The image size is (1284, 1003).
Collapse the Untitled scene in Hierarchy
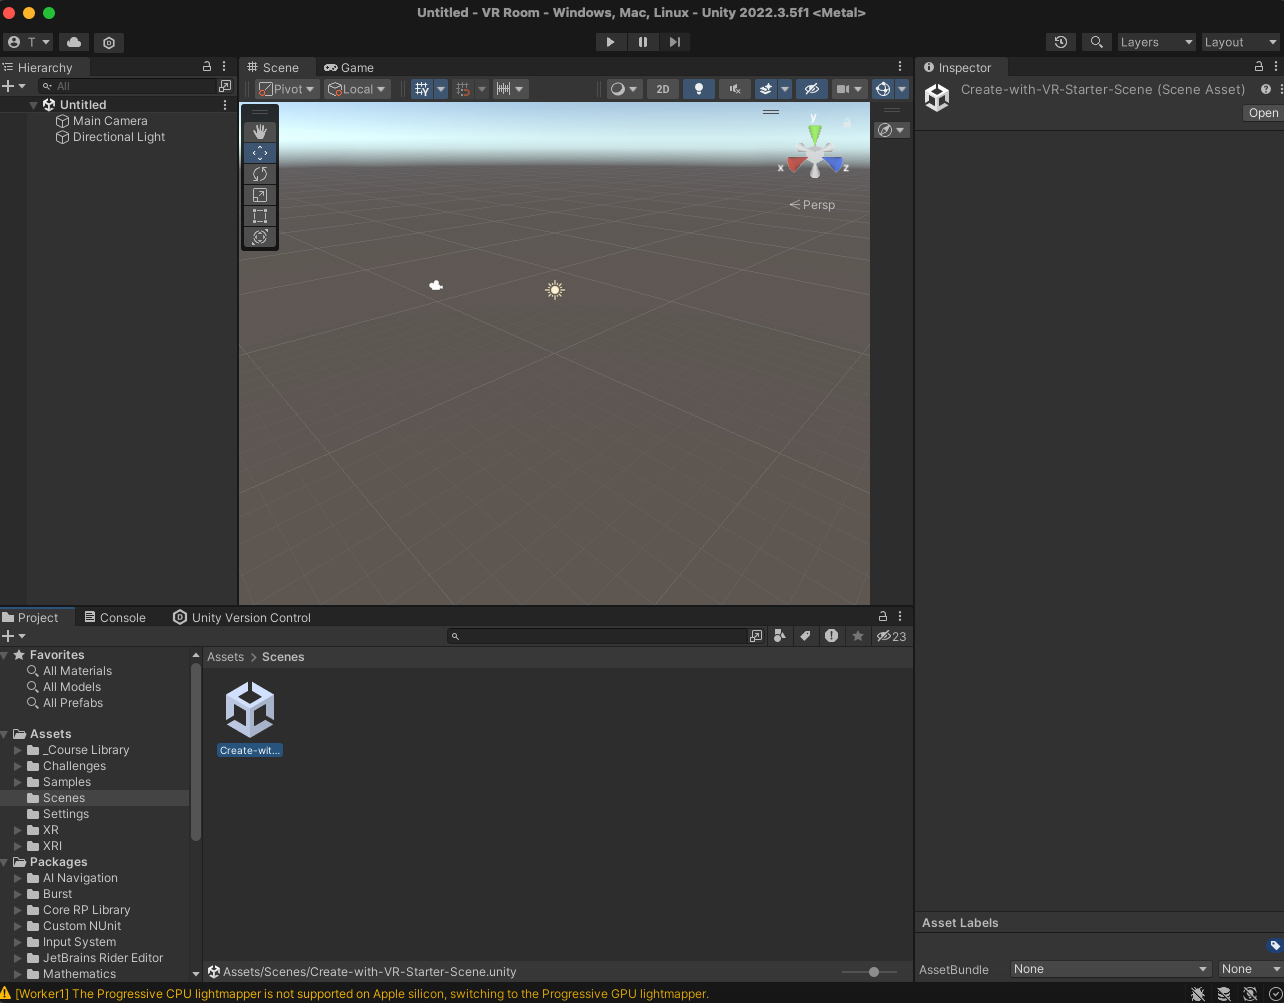pos(33,104)
